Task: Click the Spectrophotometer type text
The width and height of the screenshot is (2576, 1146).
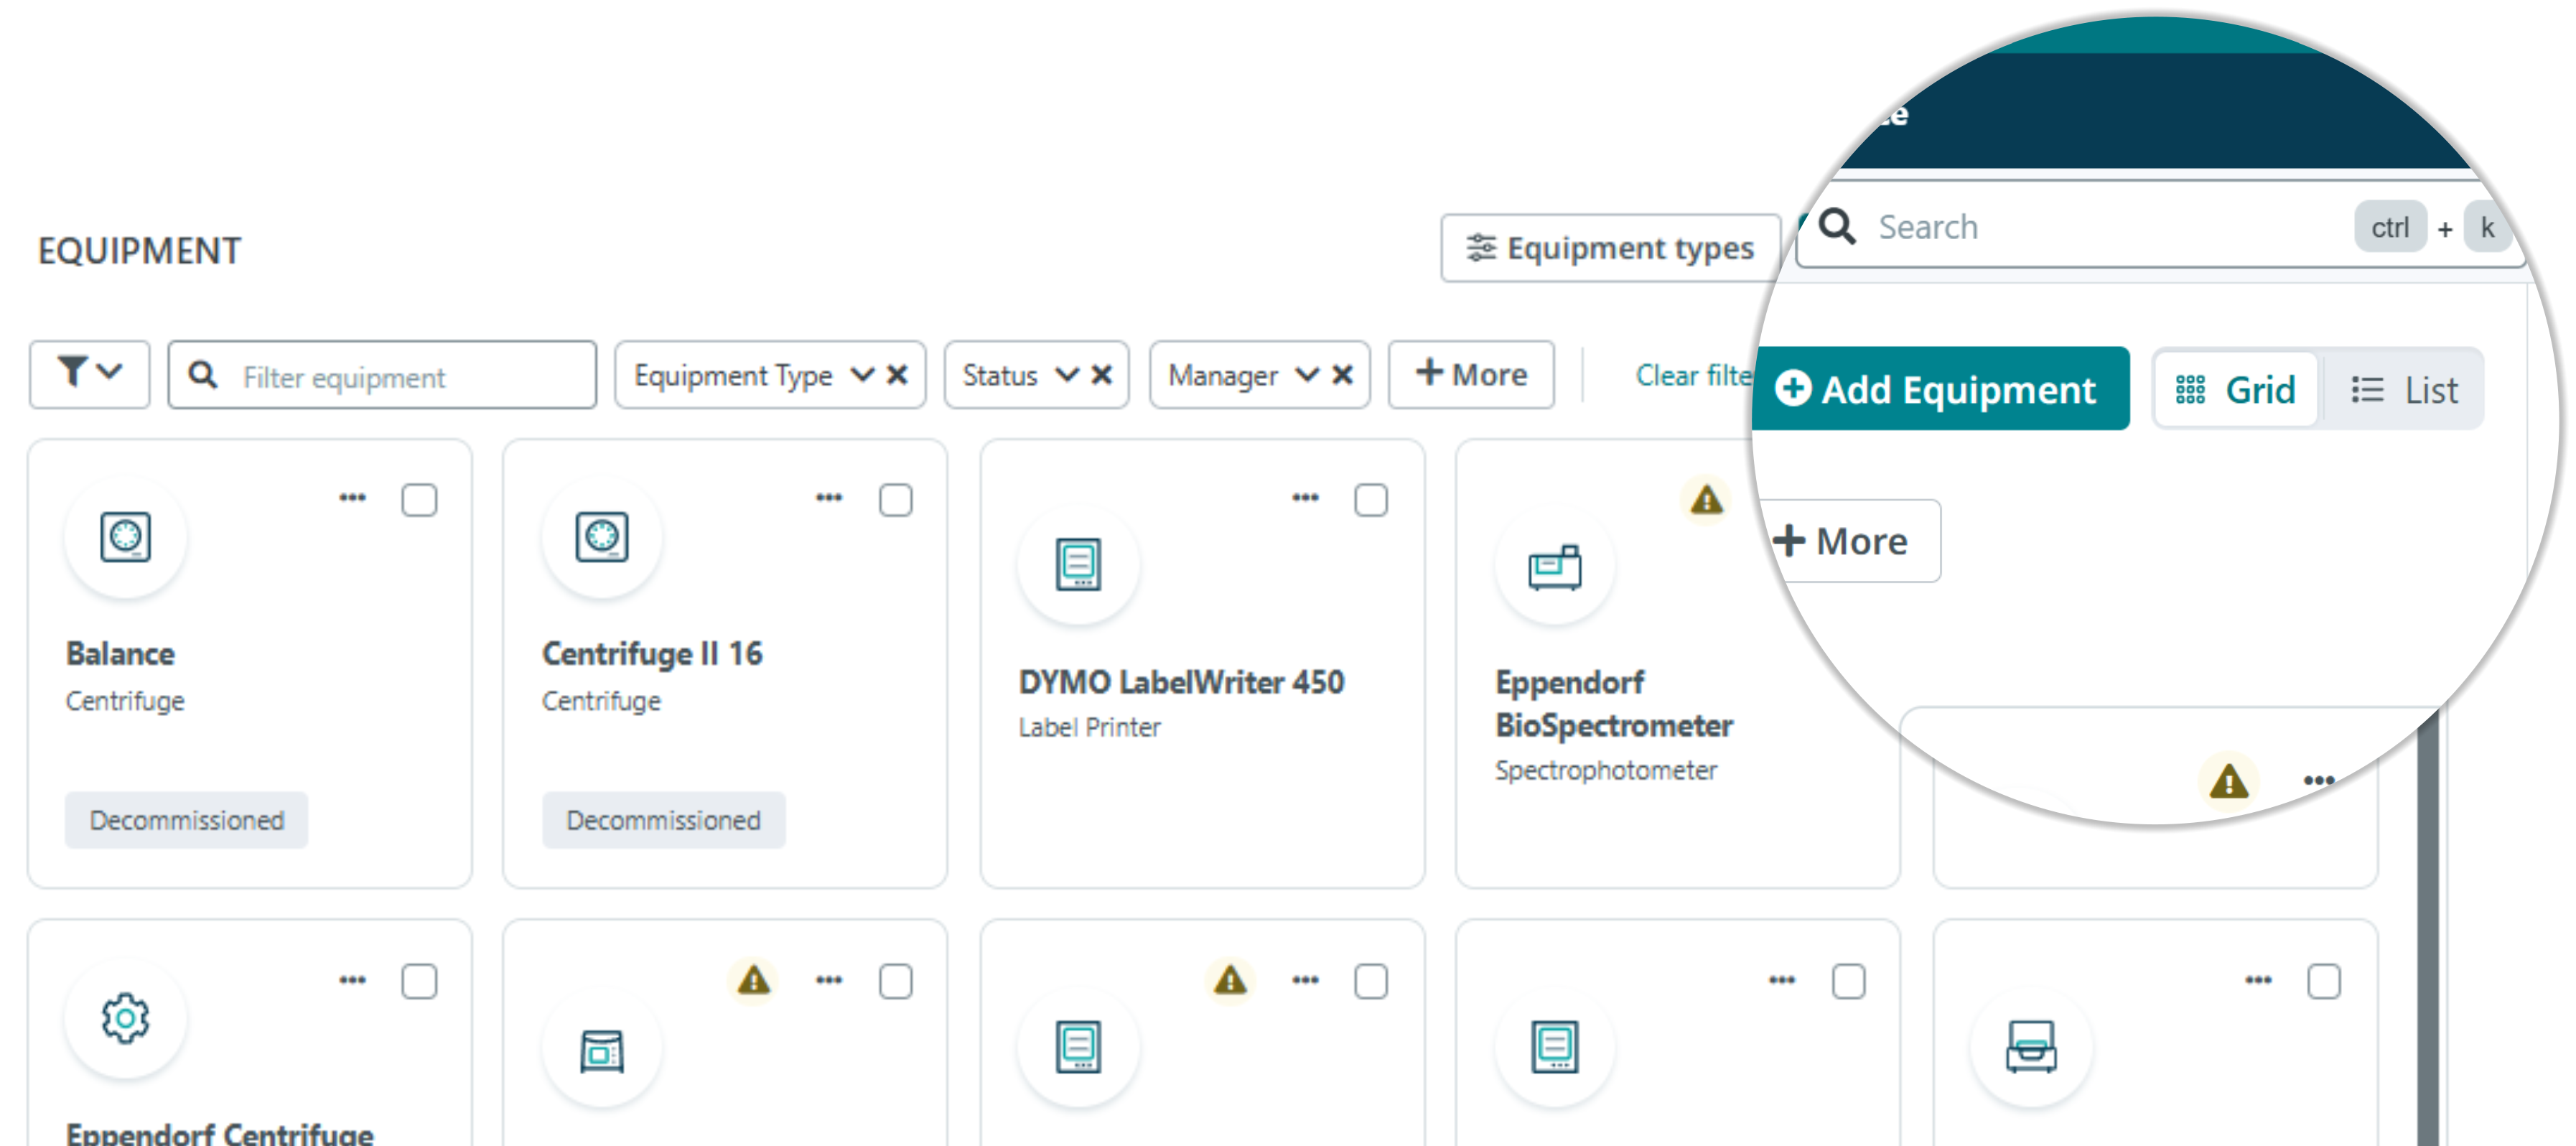Action: [1606, 770]
